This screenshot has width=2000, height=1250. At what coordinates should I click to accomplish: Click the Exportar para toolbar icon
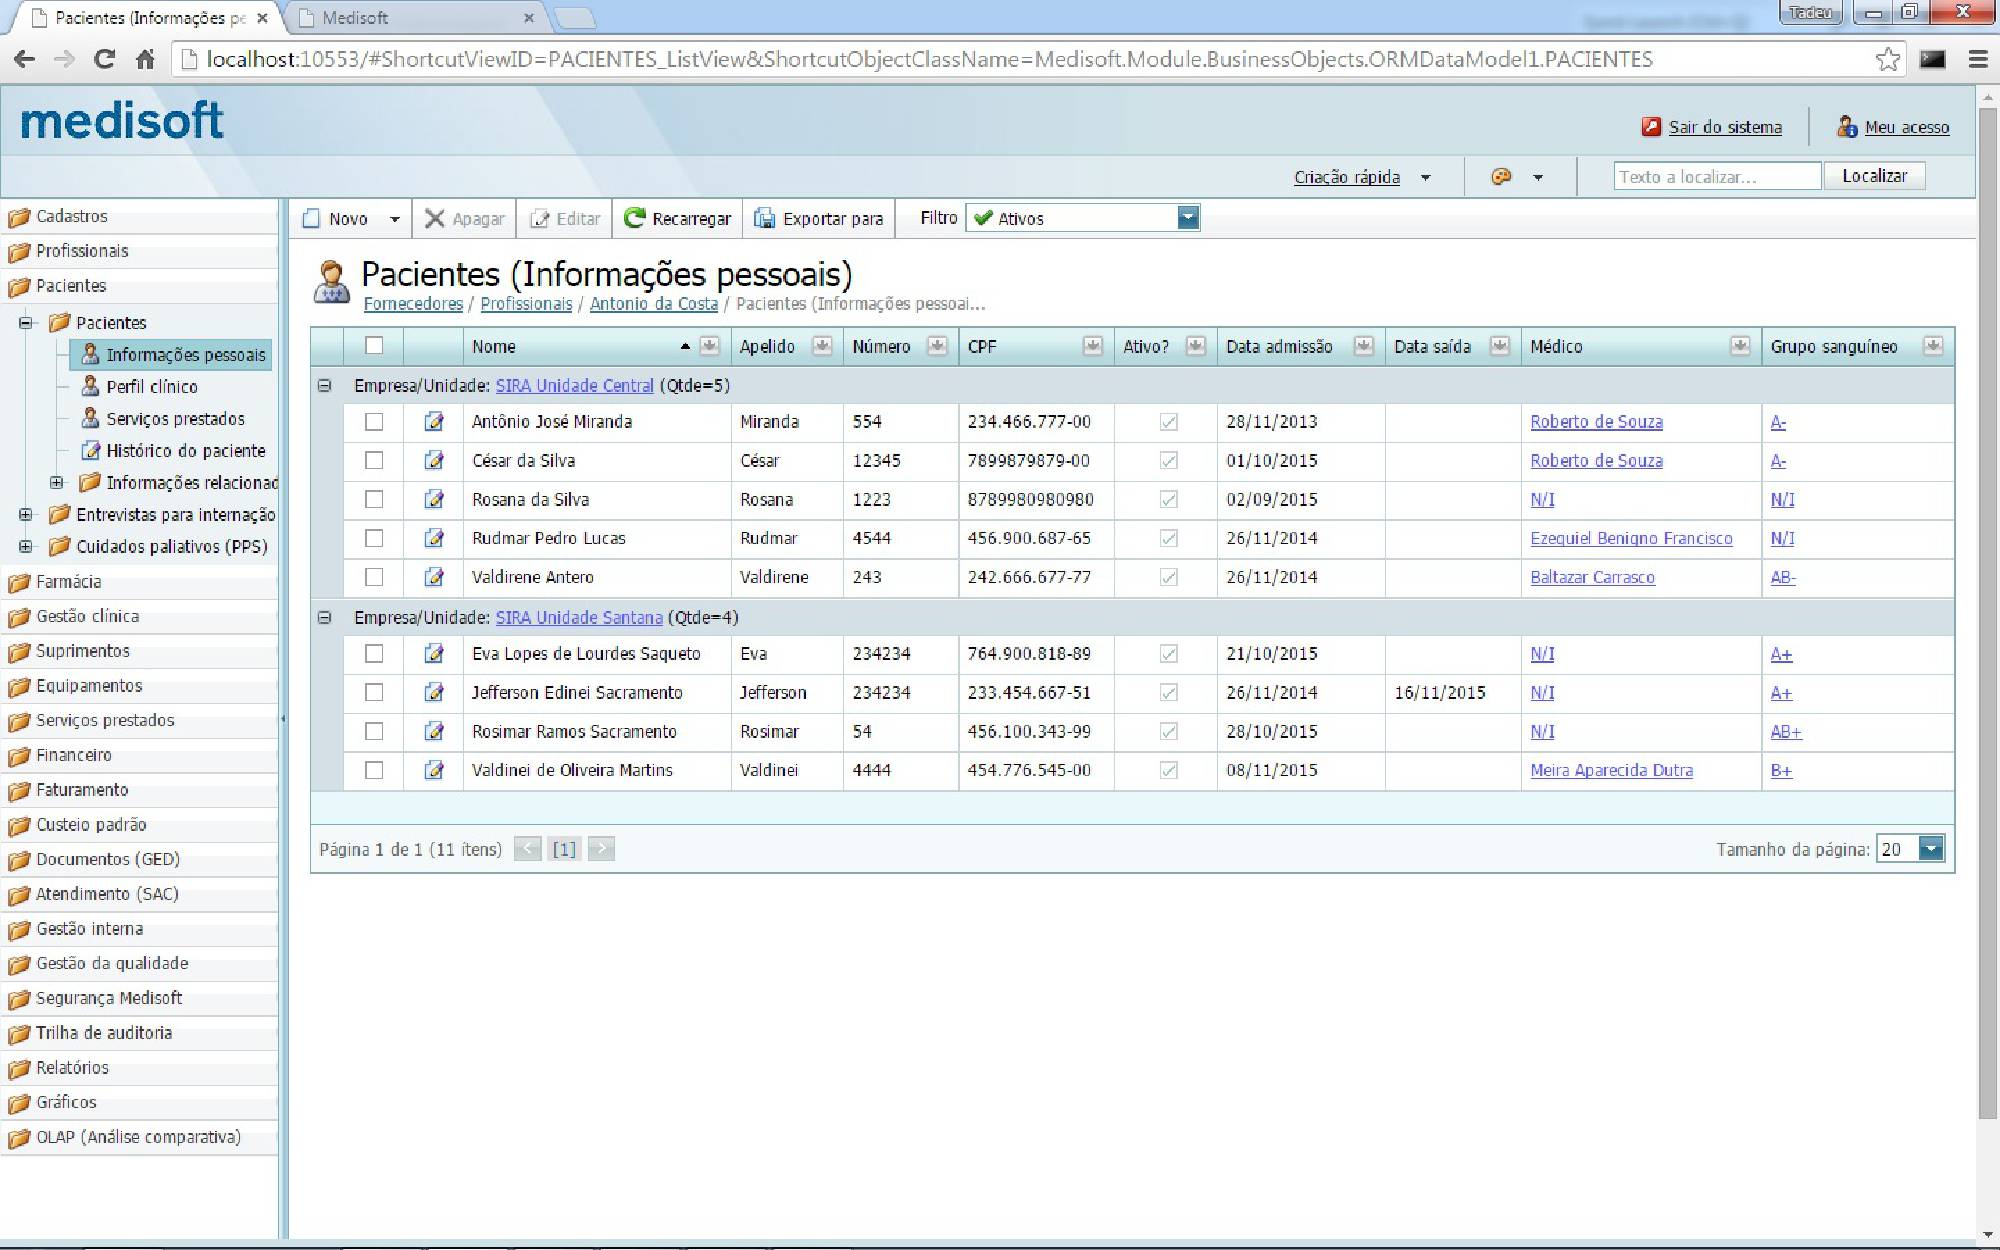tap(764, 218)
